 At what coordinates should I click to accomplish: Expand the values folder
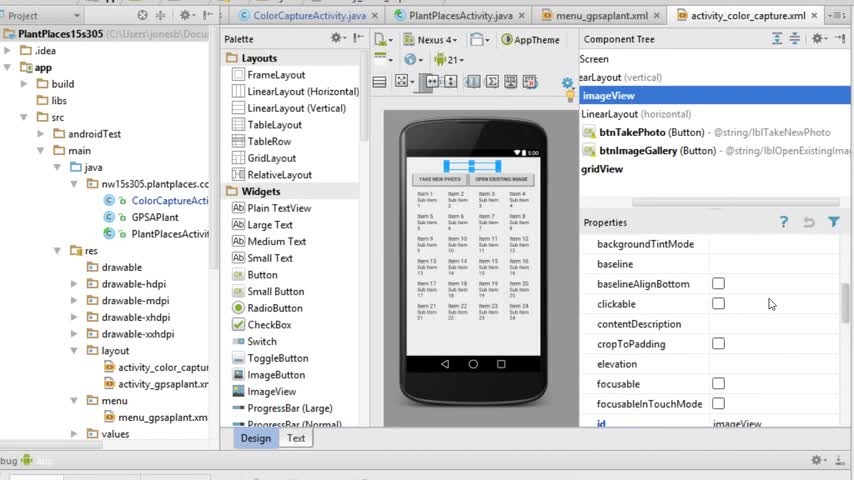[x=74, y=434]
